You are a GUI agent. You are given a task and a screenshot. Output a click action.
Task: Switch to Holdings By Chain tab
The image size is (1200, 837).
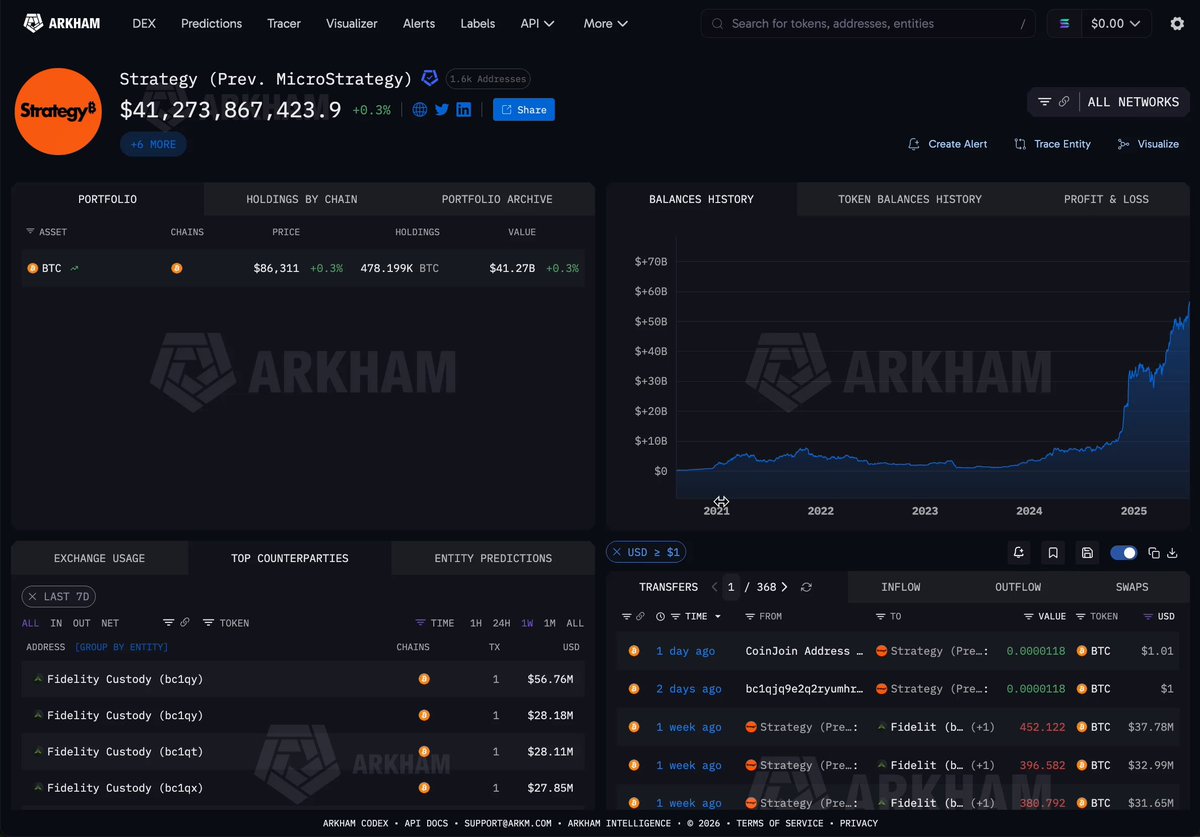tap(302, 199)
